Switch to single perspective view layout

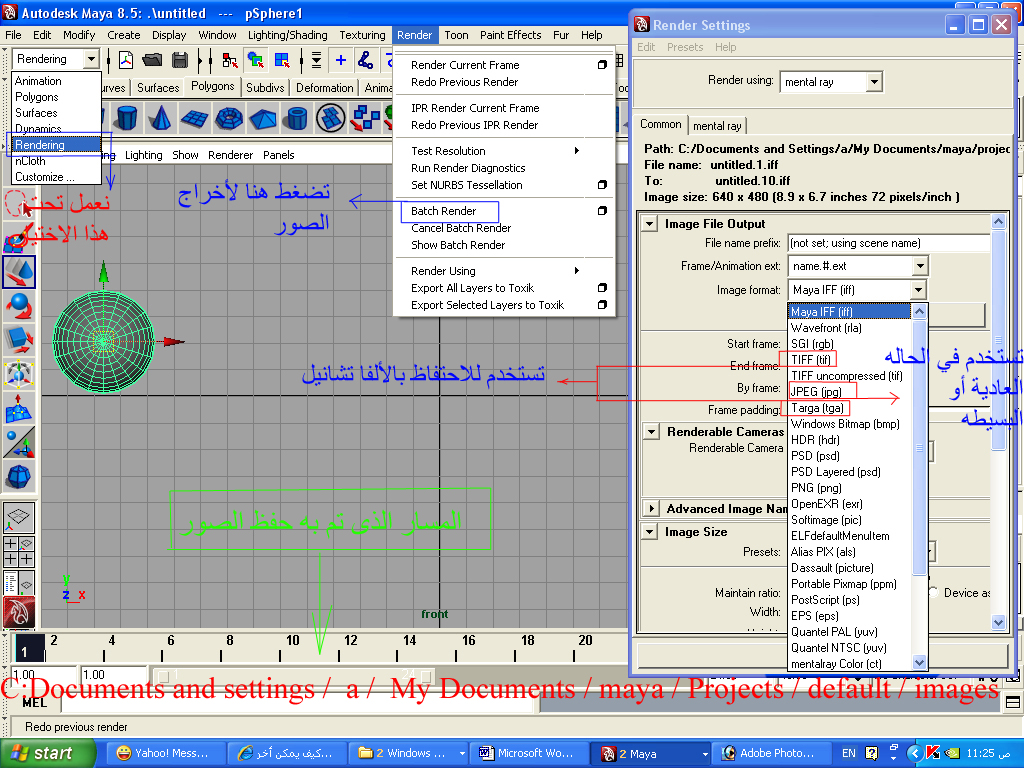pyautogui.click(x=19, y=518)
